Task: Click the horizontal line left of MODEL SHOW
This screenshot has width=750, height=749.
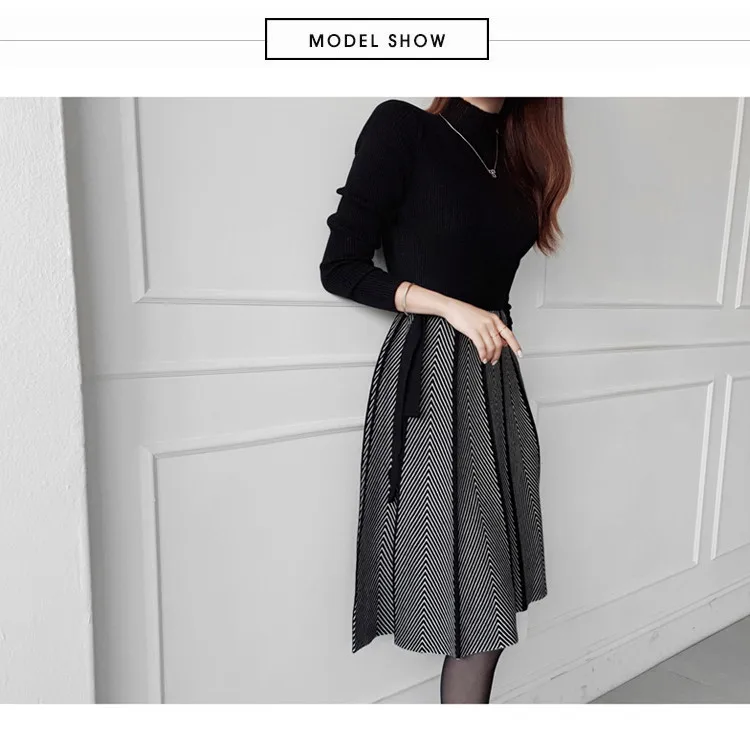Action: [132, 41]
